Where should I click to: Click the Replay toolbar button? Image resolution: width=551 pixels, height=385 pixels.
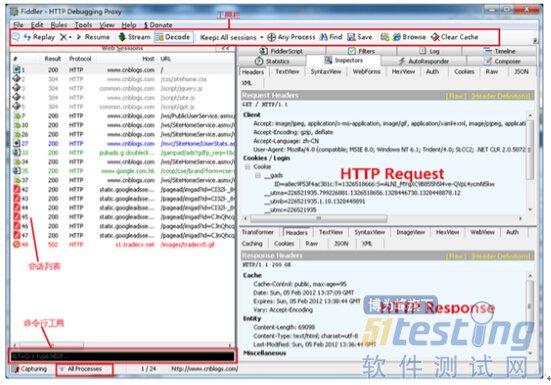tap(39, 37)
